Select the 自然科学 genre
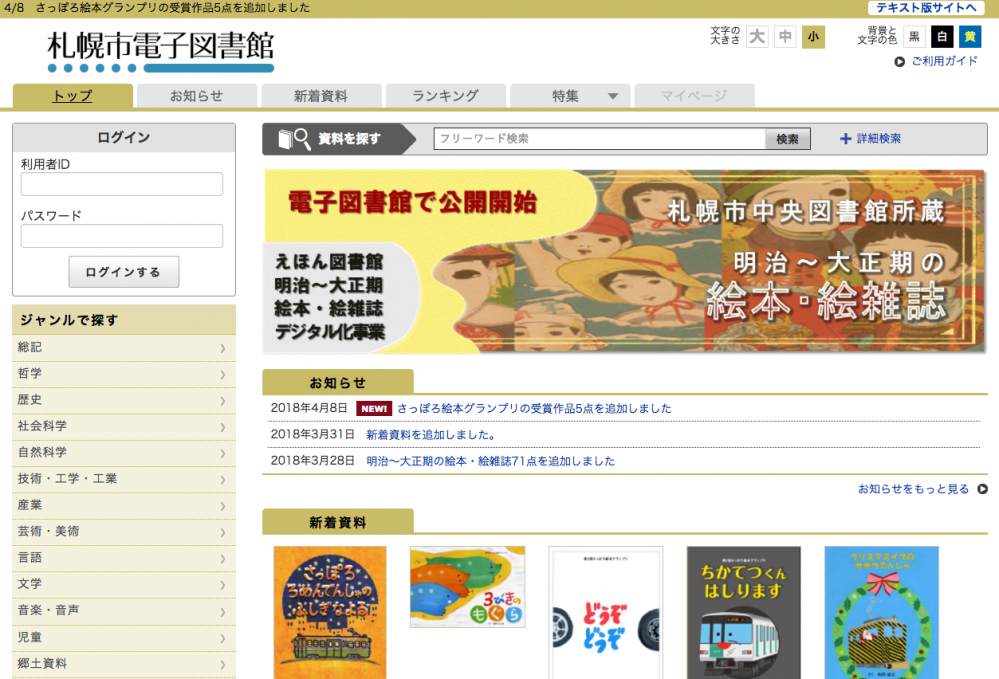This screenshot has width=999, height=679. tap(124, 454)
